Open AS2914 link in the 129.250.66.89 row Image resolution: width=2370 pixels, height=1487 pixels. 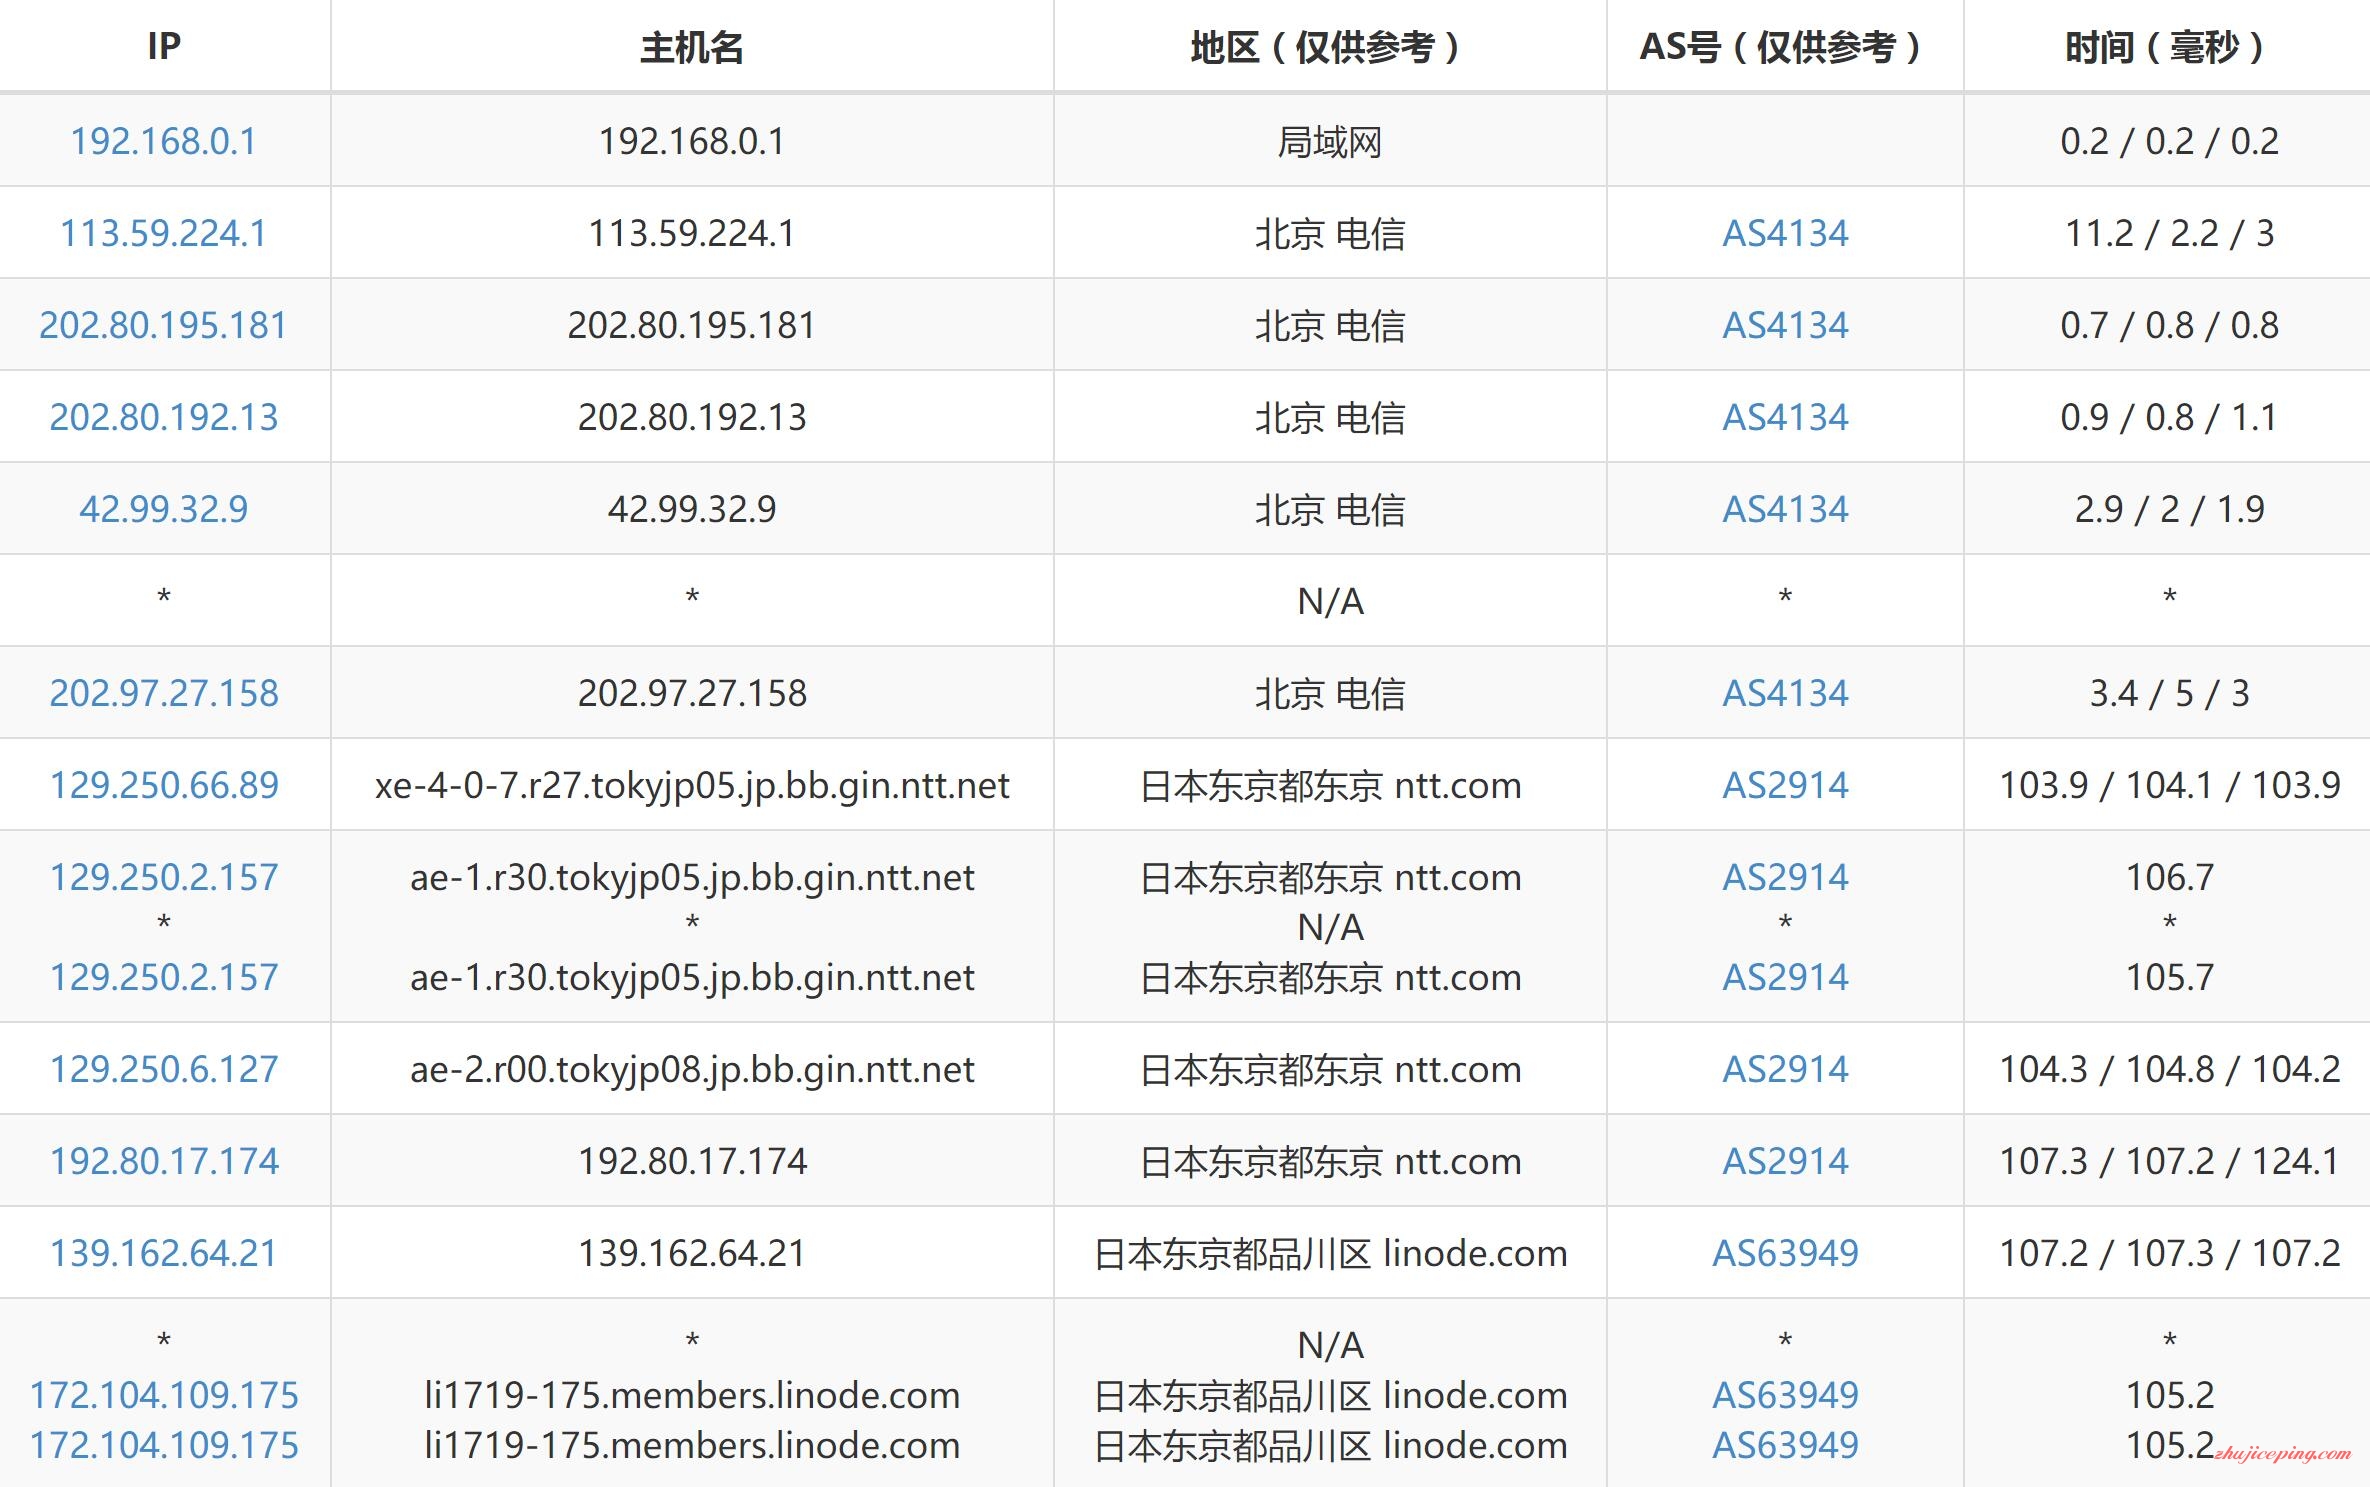coord(1785,785)
